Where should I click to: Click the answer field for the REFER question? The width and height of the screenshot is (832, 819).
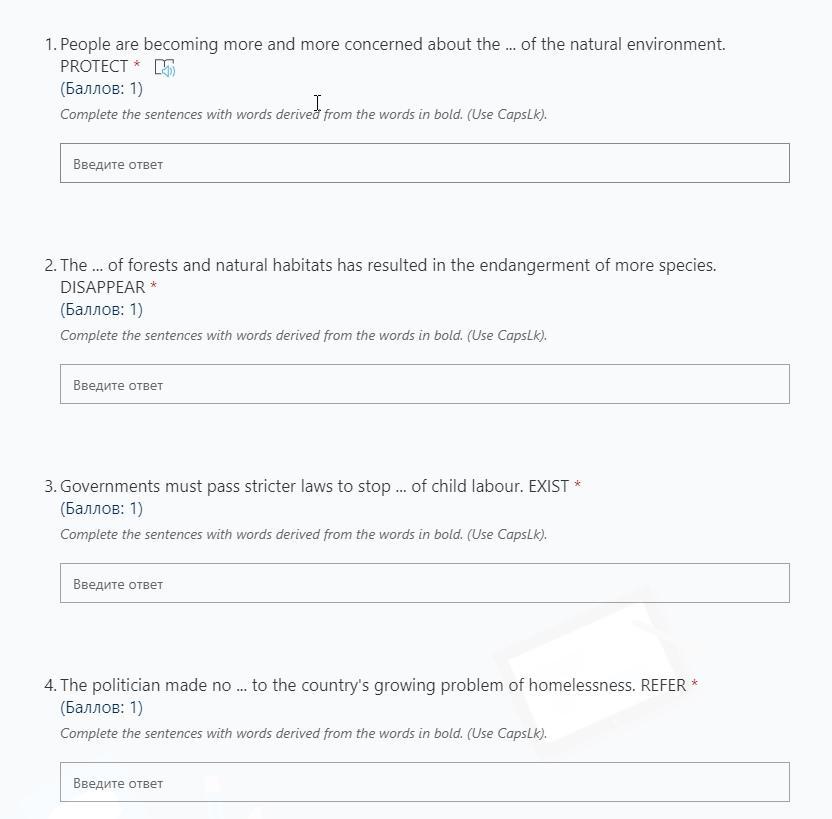pos(424,782)
